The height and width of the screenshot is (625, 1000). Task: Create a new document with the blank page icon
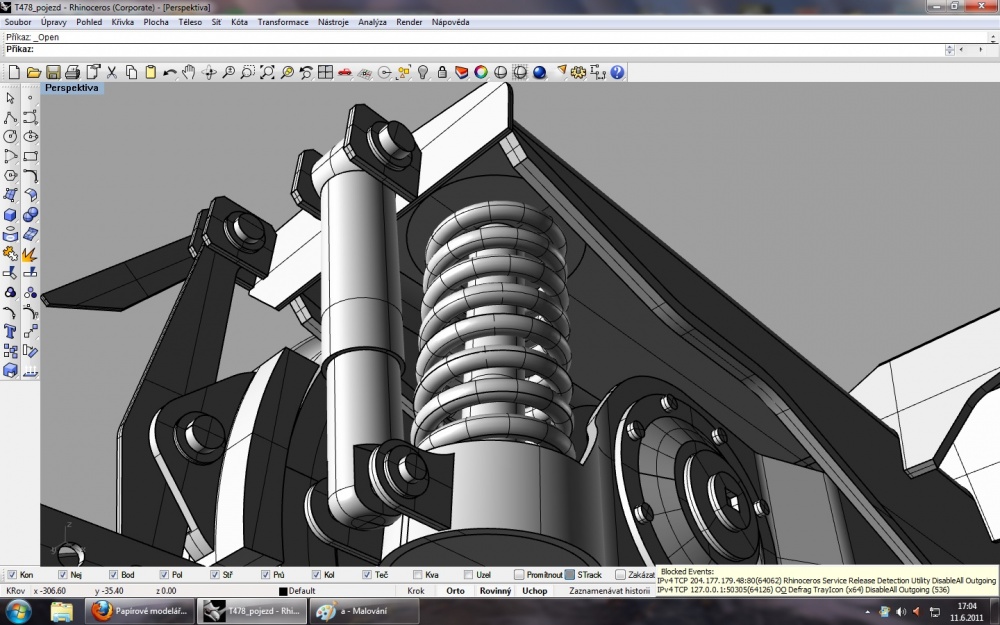(14, 72)
